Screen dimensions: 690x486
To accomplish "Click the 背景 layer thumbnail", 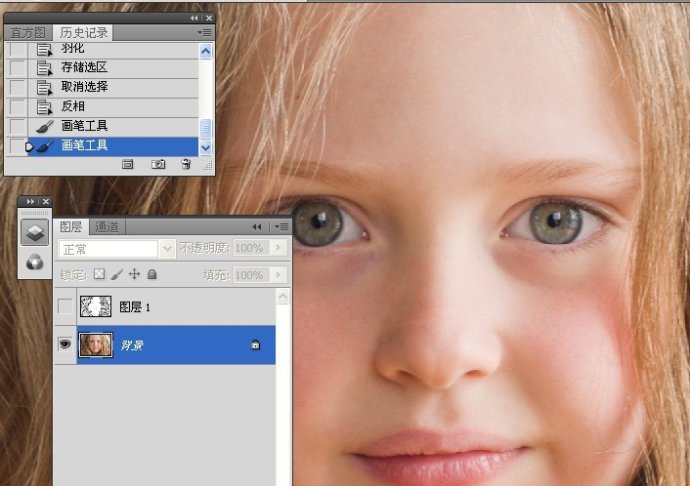I will 95,344.
